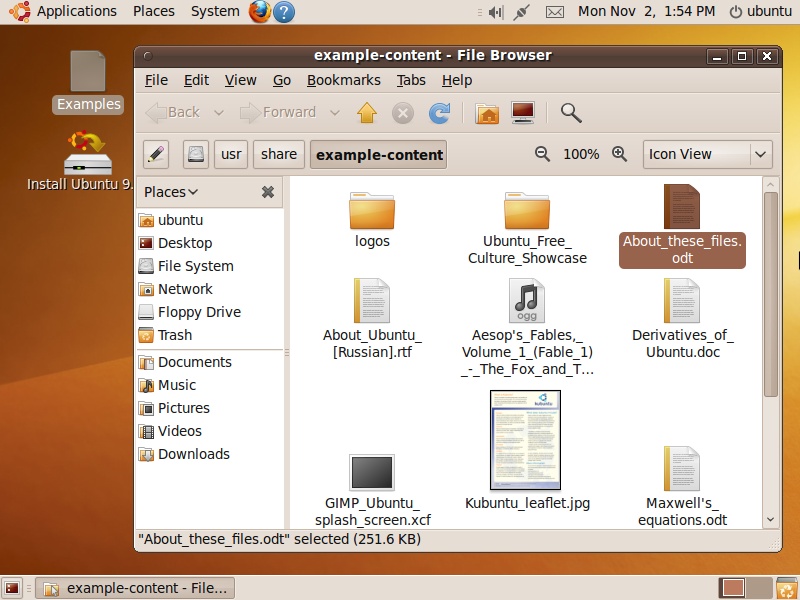Zoom out on the file icons
Viewport: 800px width, 600px height.
click(543, 154)
